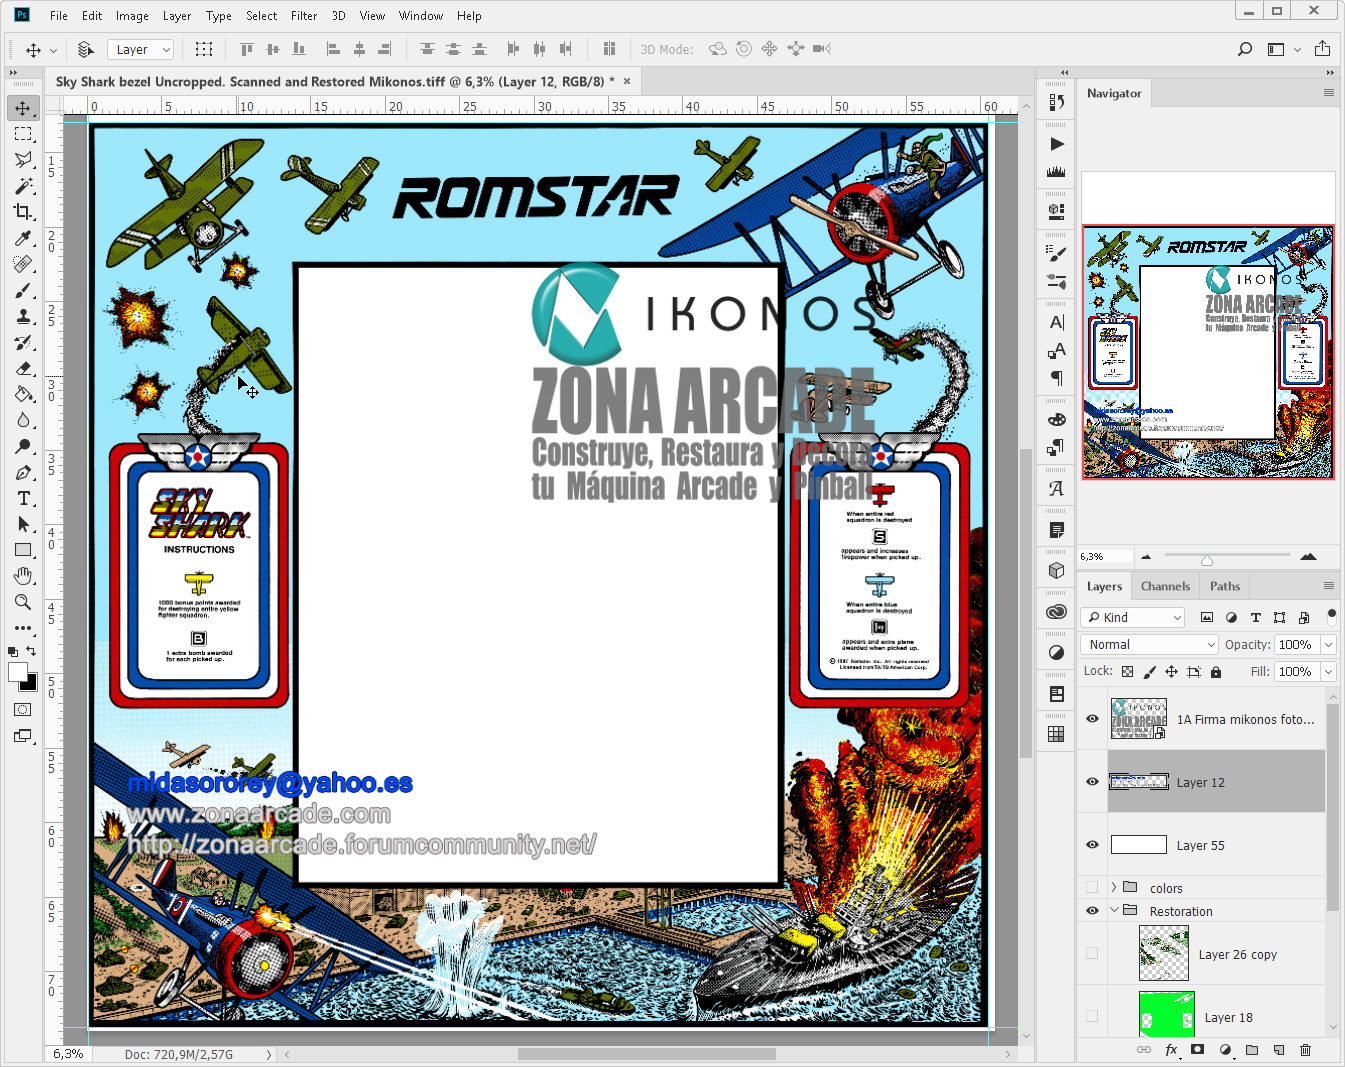Select the Crop tool
The height and width of the screenshot is (1067, 1345).
(x=23, y=212)
